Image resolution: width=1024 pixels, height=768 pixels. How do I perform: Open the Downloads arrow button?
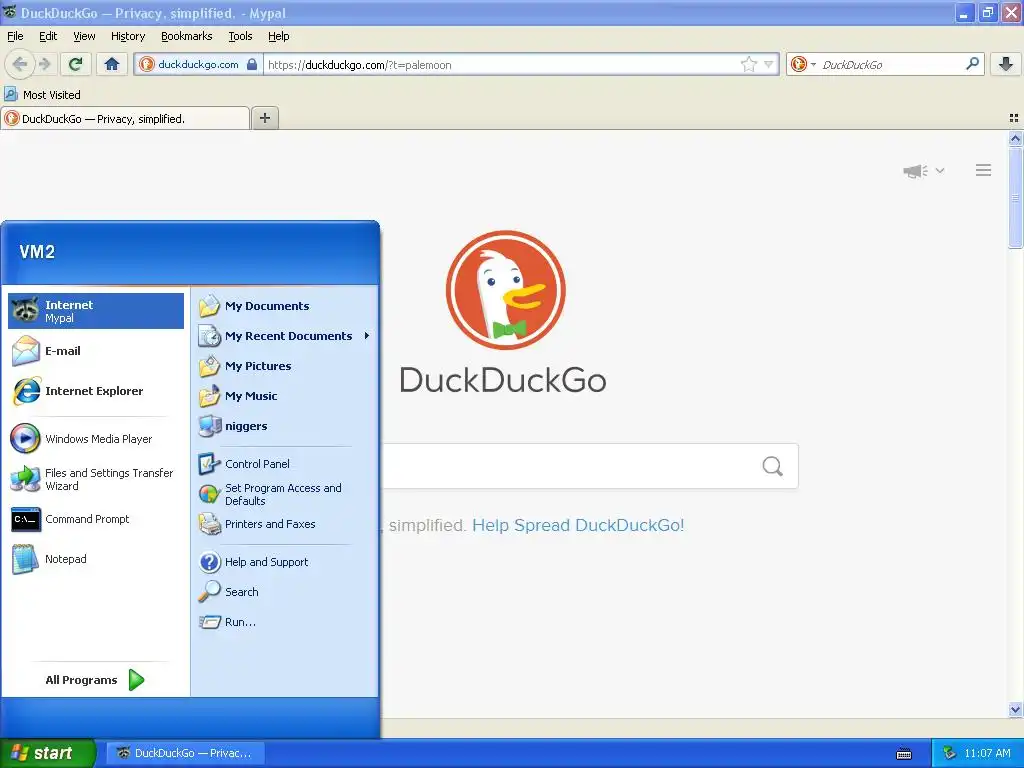(x=1006, y=64)
